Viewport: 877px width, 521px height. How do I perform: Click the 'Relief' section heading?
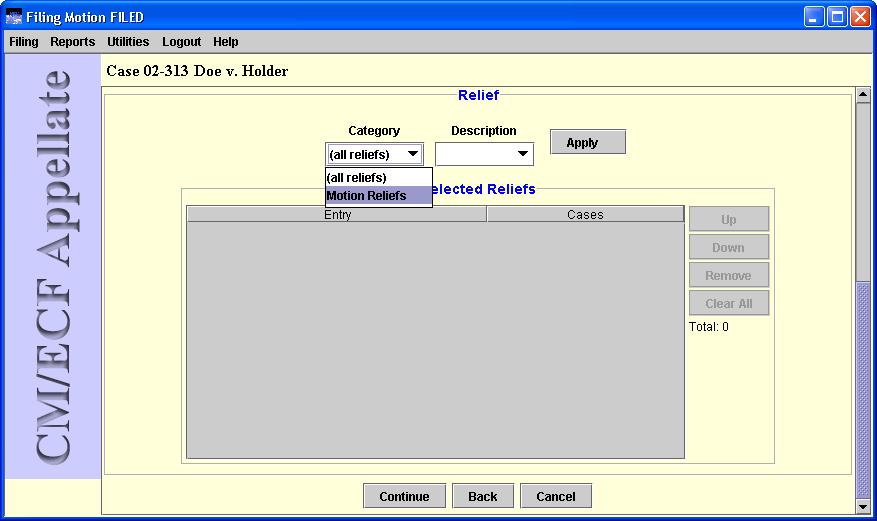(478, 95)
